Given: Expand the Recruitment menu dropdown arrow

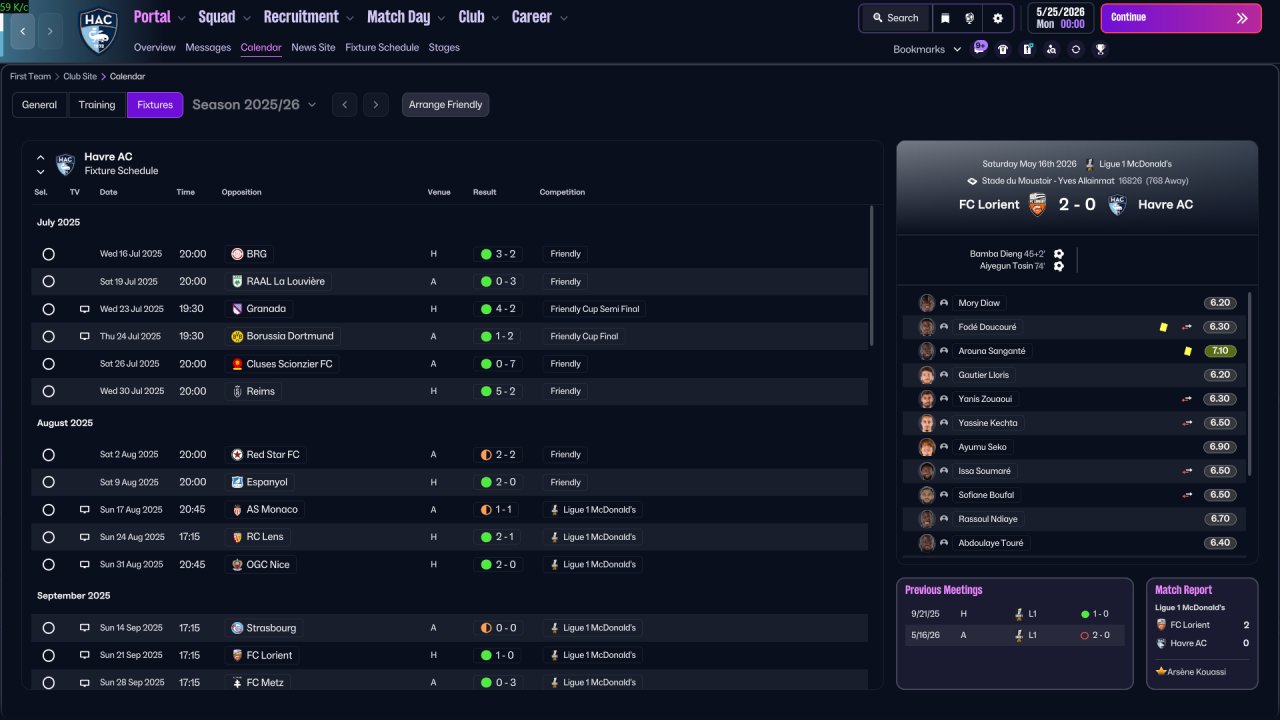Looking at the screenshot, I should [349, 18].
